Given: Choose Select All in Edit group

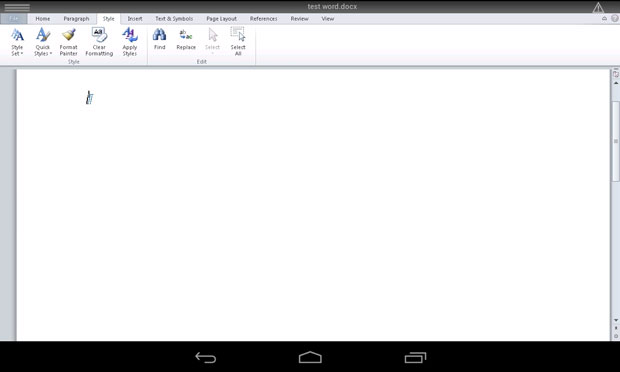Looking at the screenshot, I should coord(238,42).
